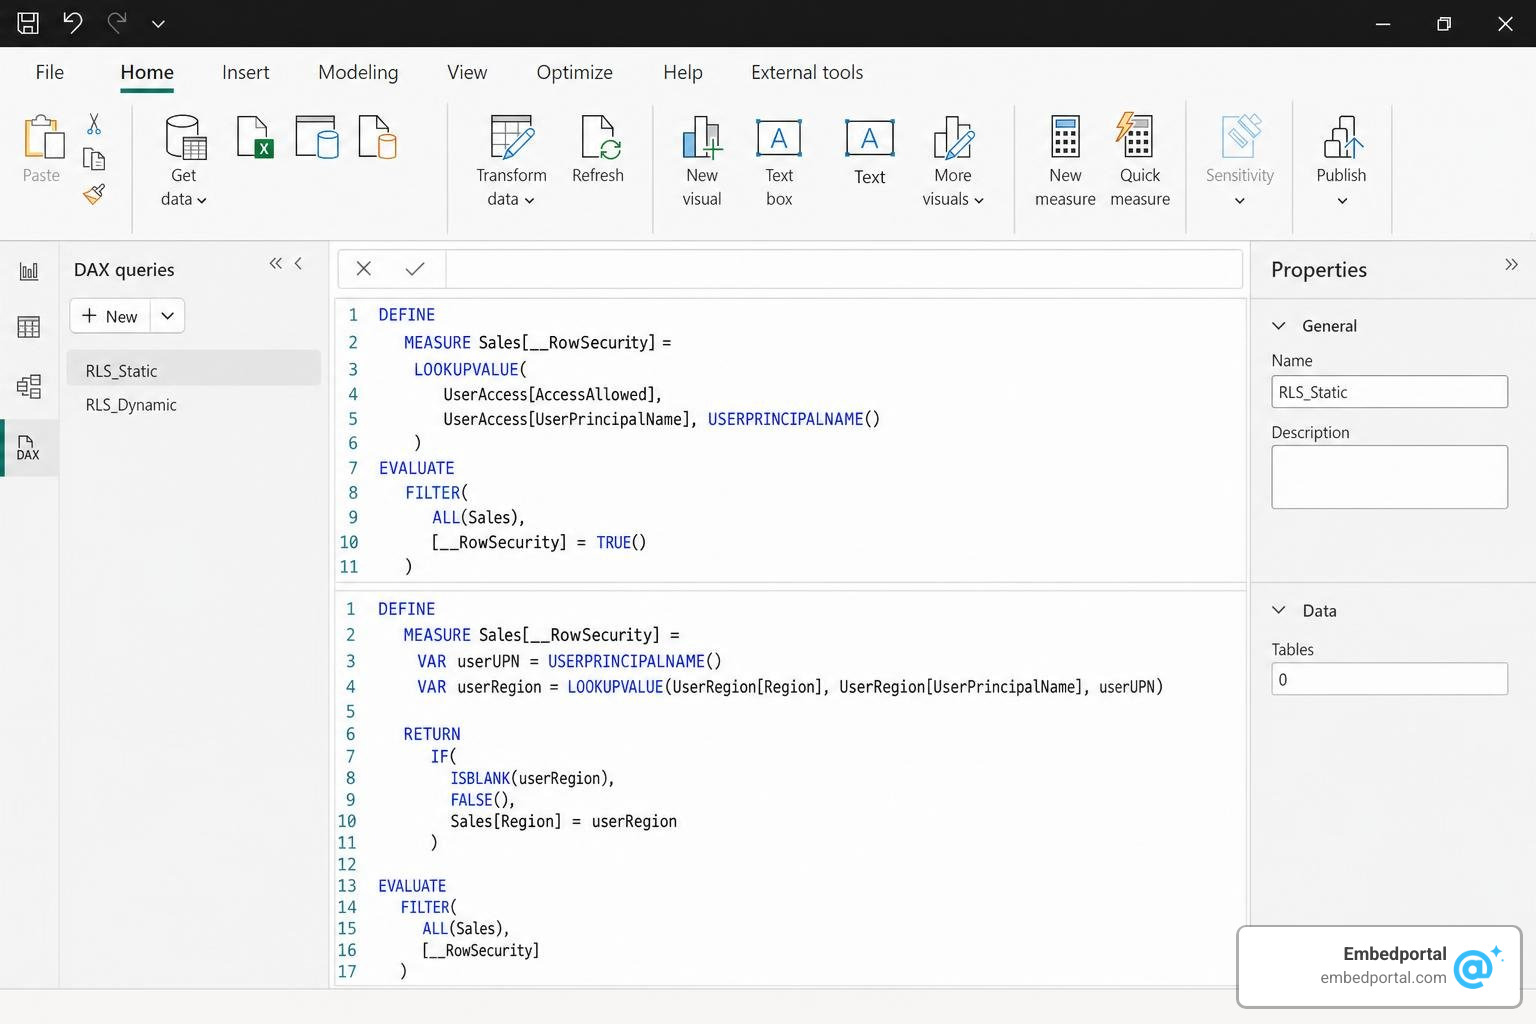Cancel edit with the X icon
The width and height of the screenshot is (1536, 1024).
(364, 268)
